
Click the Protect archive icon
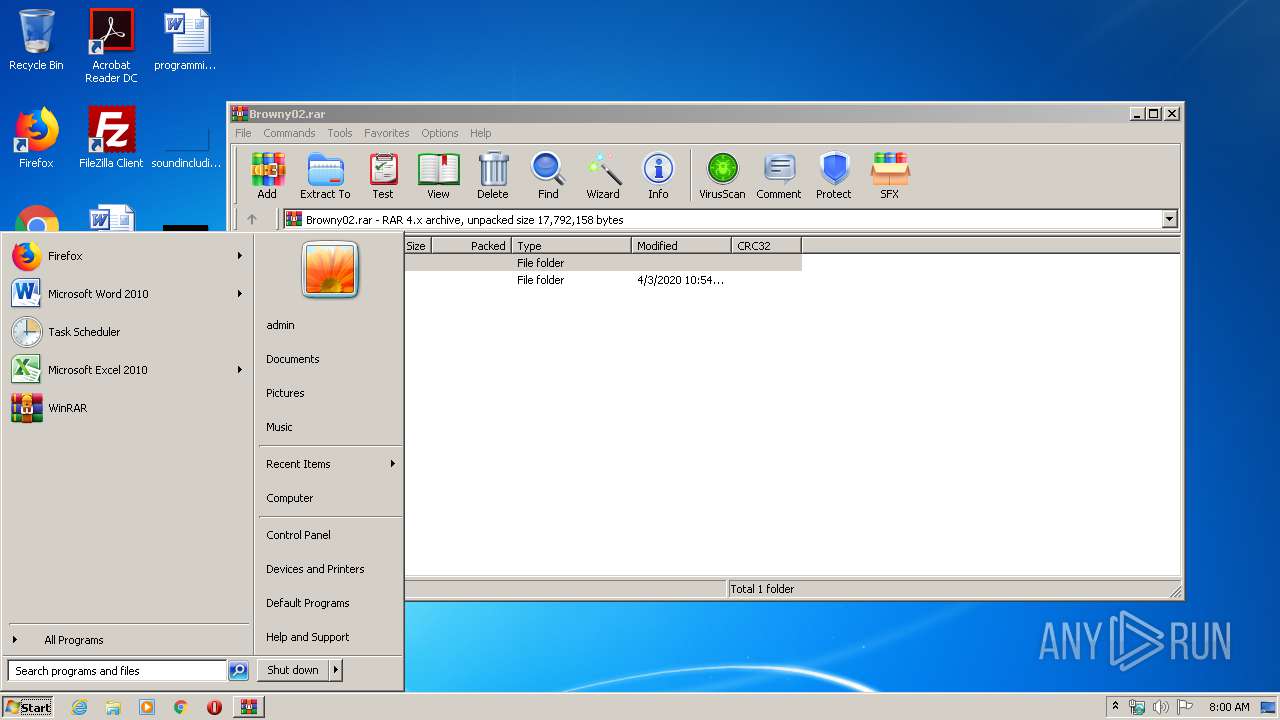click(834, 176)
